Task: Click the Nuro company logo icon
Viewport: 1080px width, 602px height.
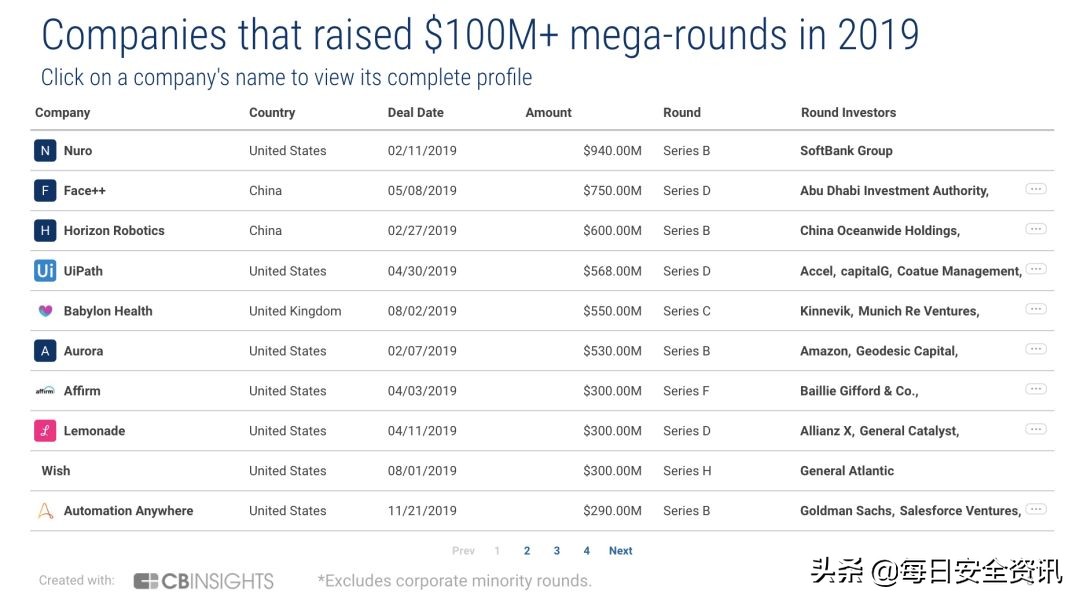Action: [x=45, y=151]
